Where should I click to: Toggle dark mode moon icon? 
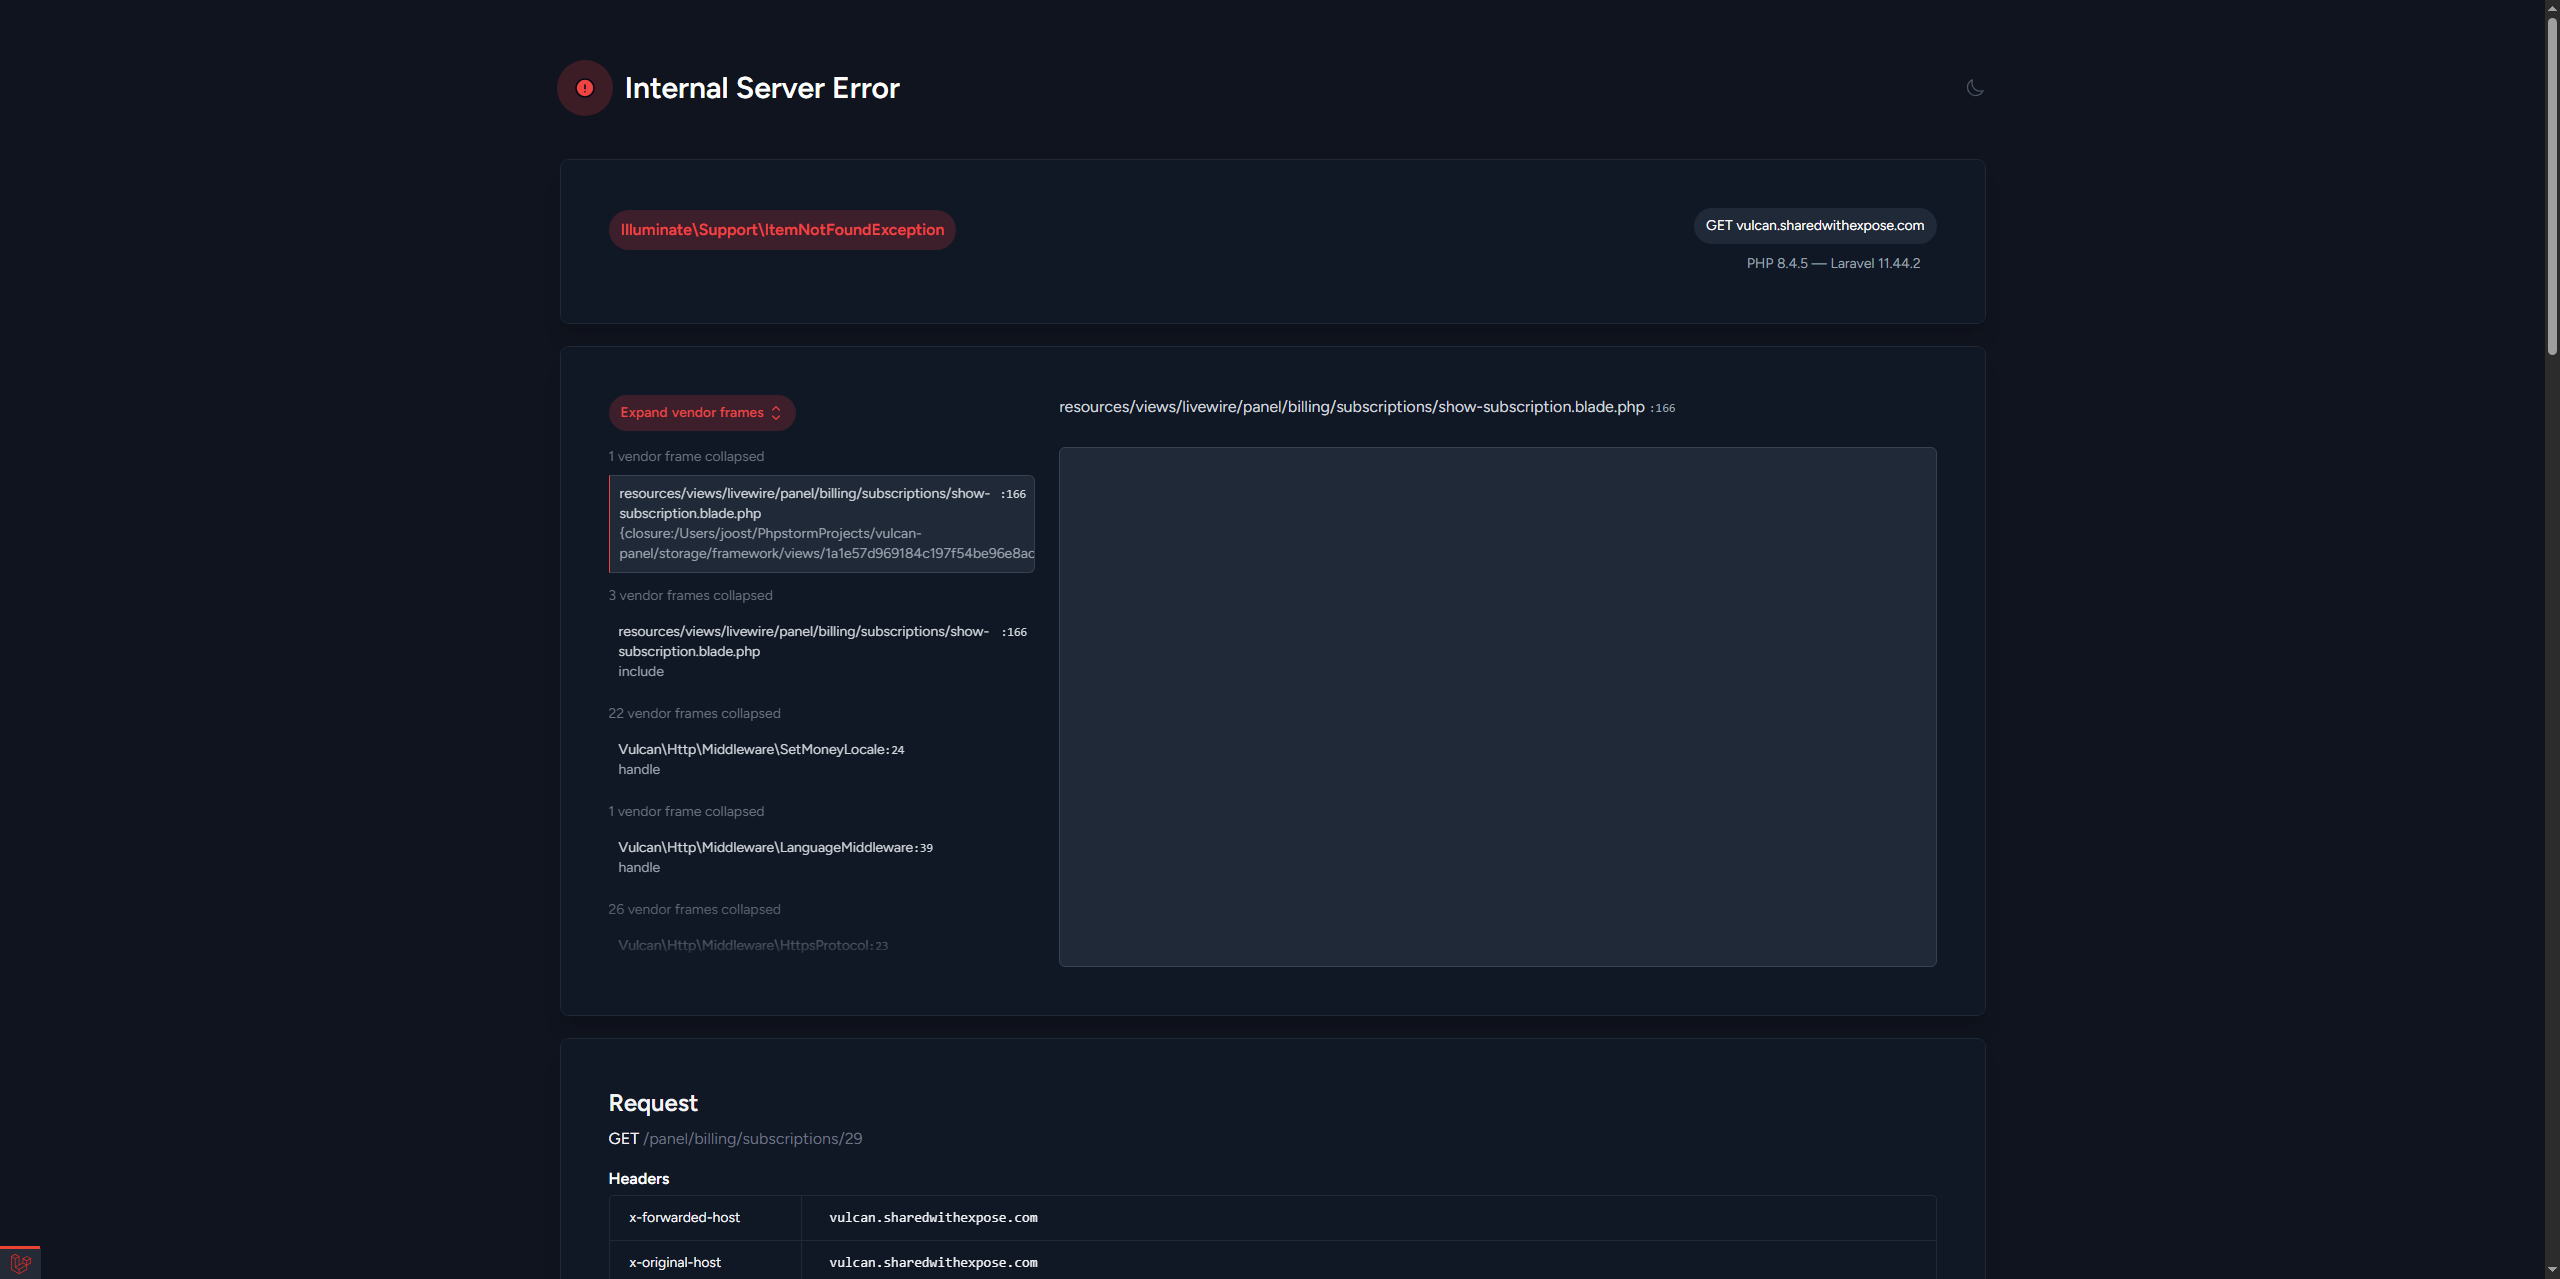(1975, 88)
